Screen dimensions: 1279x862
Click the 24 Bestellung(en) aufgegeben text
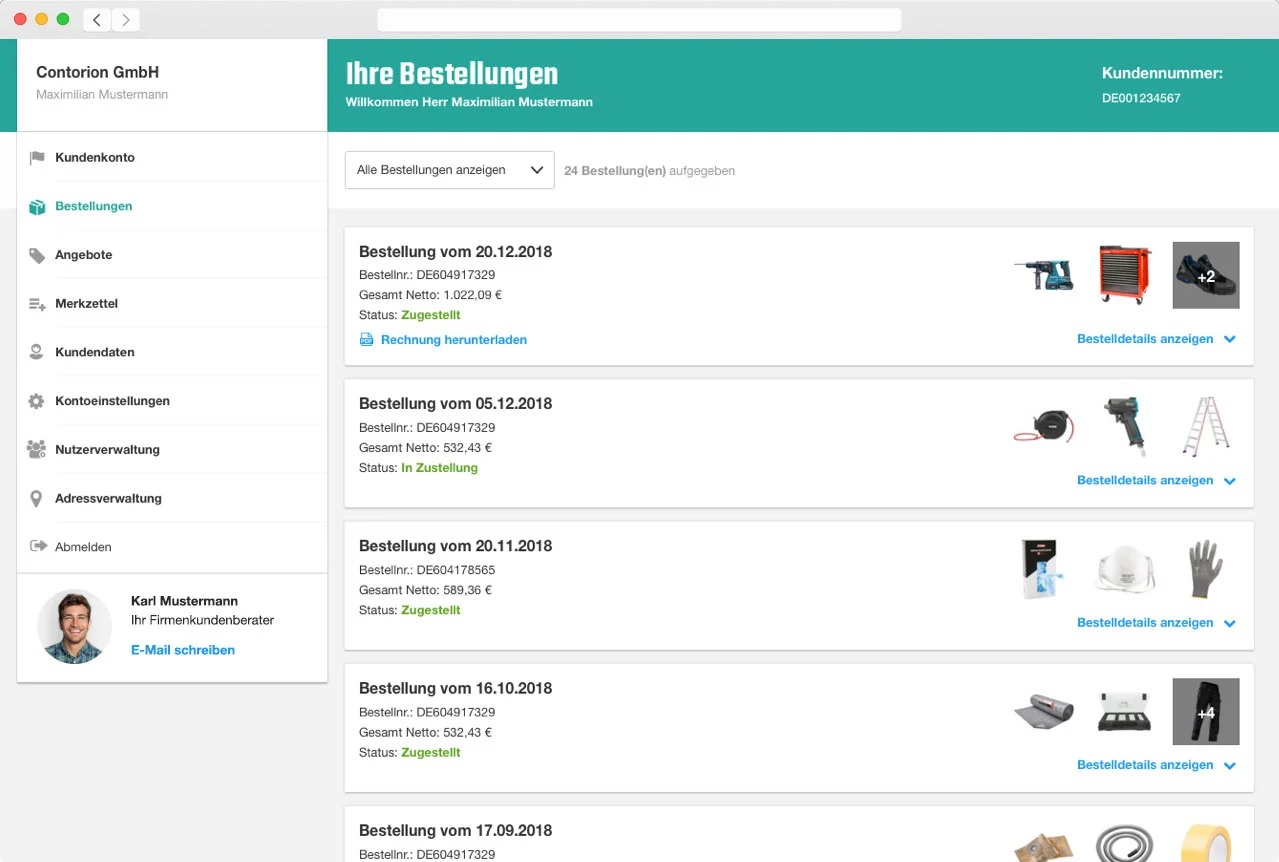(x=649, y=171)
